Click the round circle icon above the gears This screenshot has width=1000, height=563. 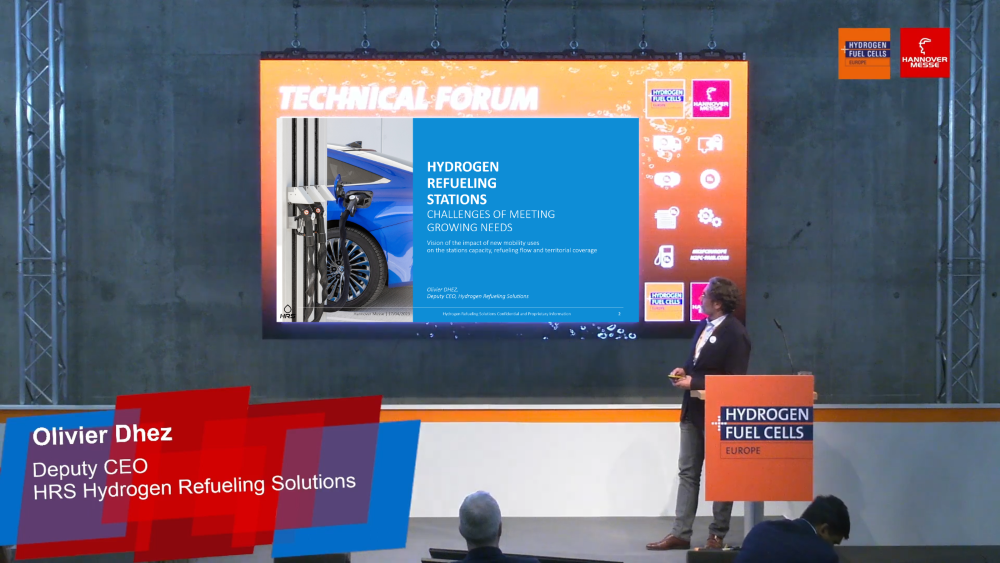coord(710,180)
